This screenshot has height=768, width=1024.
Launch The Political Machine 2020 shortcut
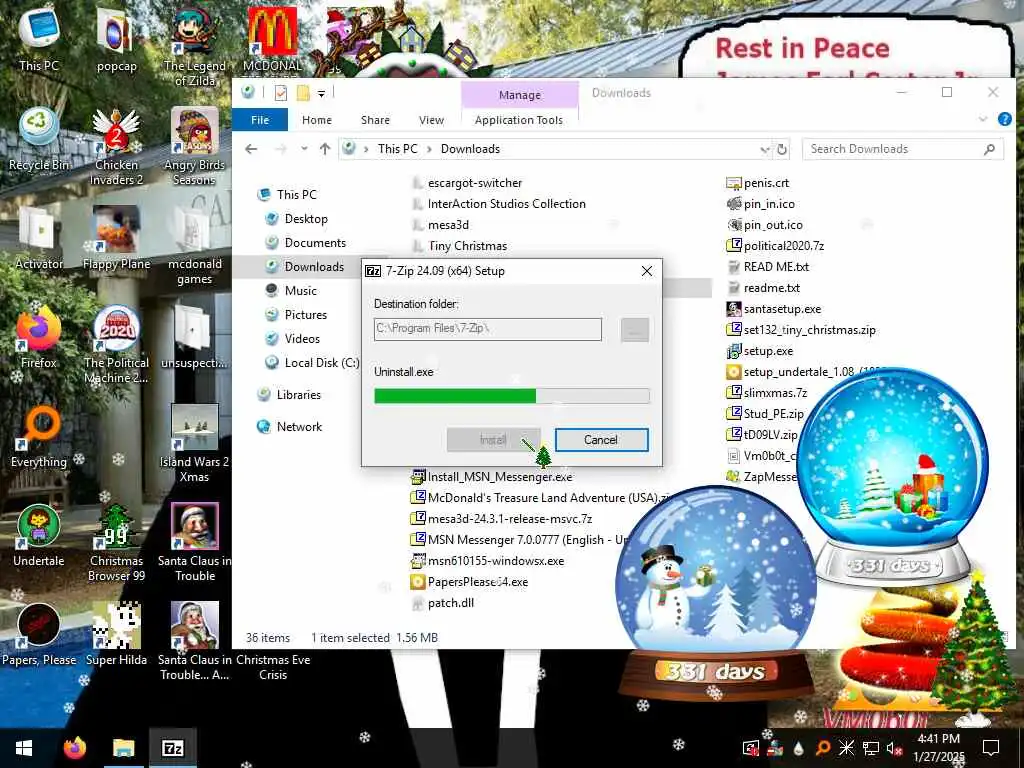point(116,345)
